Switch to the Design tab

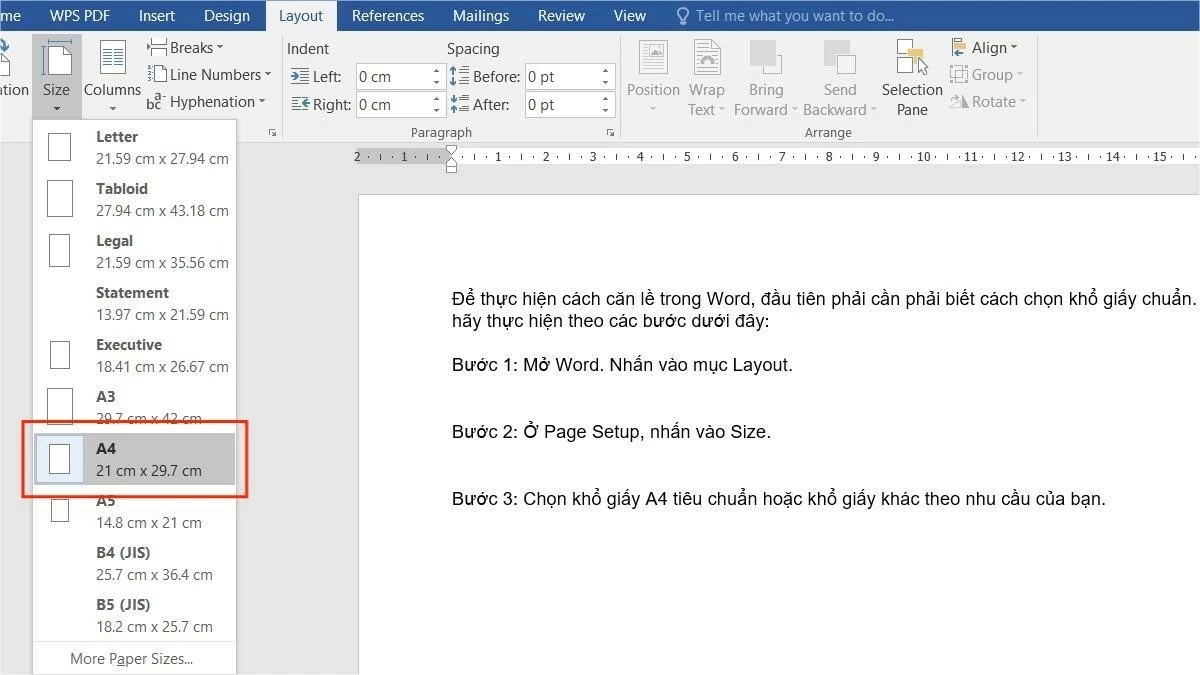click(x=226, y=15)
